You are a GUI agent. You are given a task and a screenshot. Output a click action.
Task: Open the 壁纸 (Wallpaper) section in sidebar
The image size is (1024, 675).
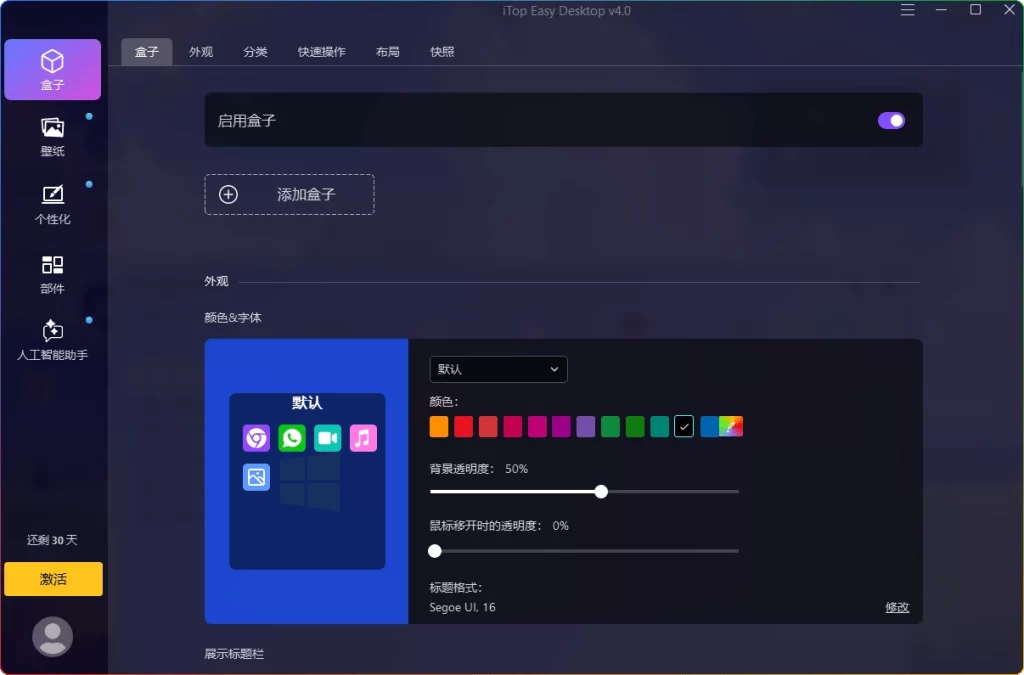coord(52,135)
